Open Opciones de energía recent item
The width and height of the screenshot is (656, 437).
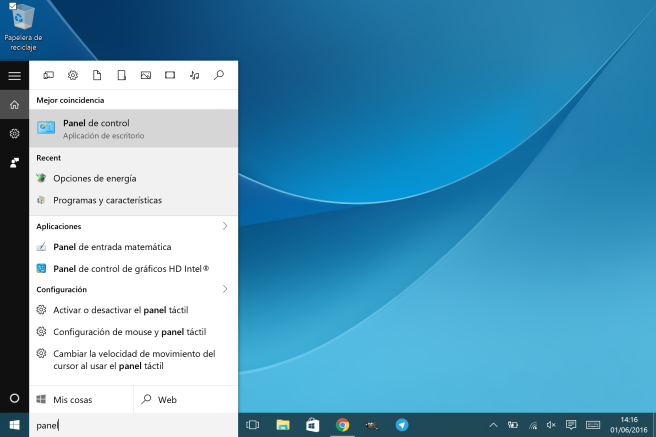point(133,179)
